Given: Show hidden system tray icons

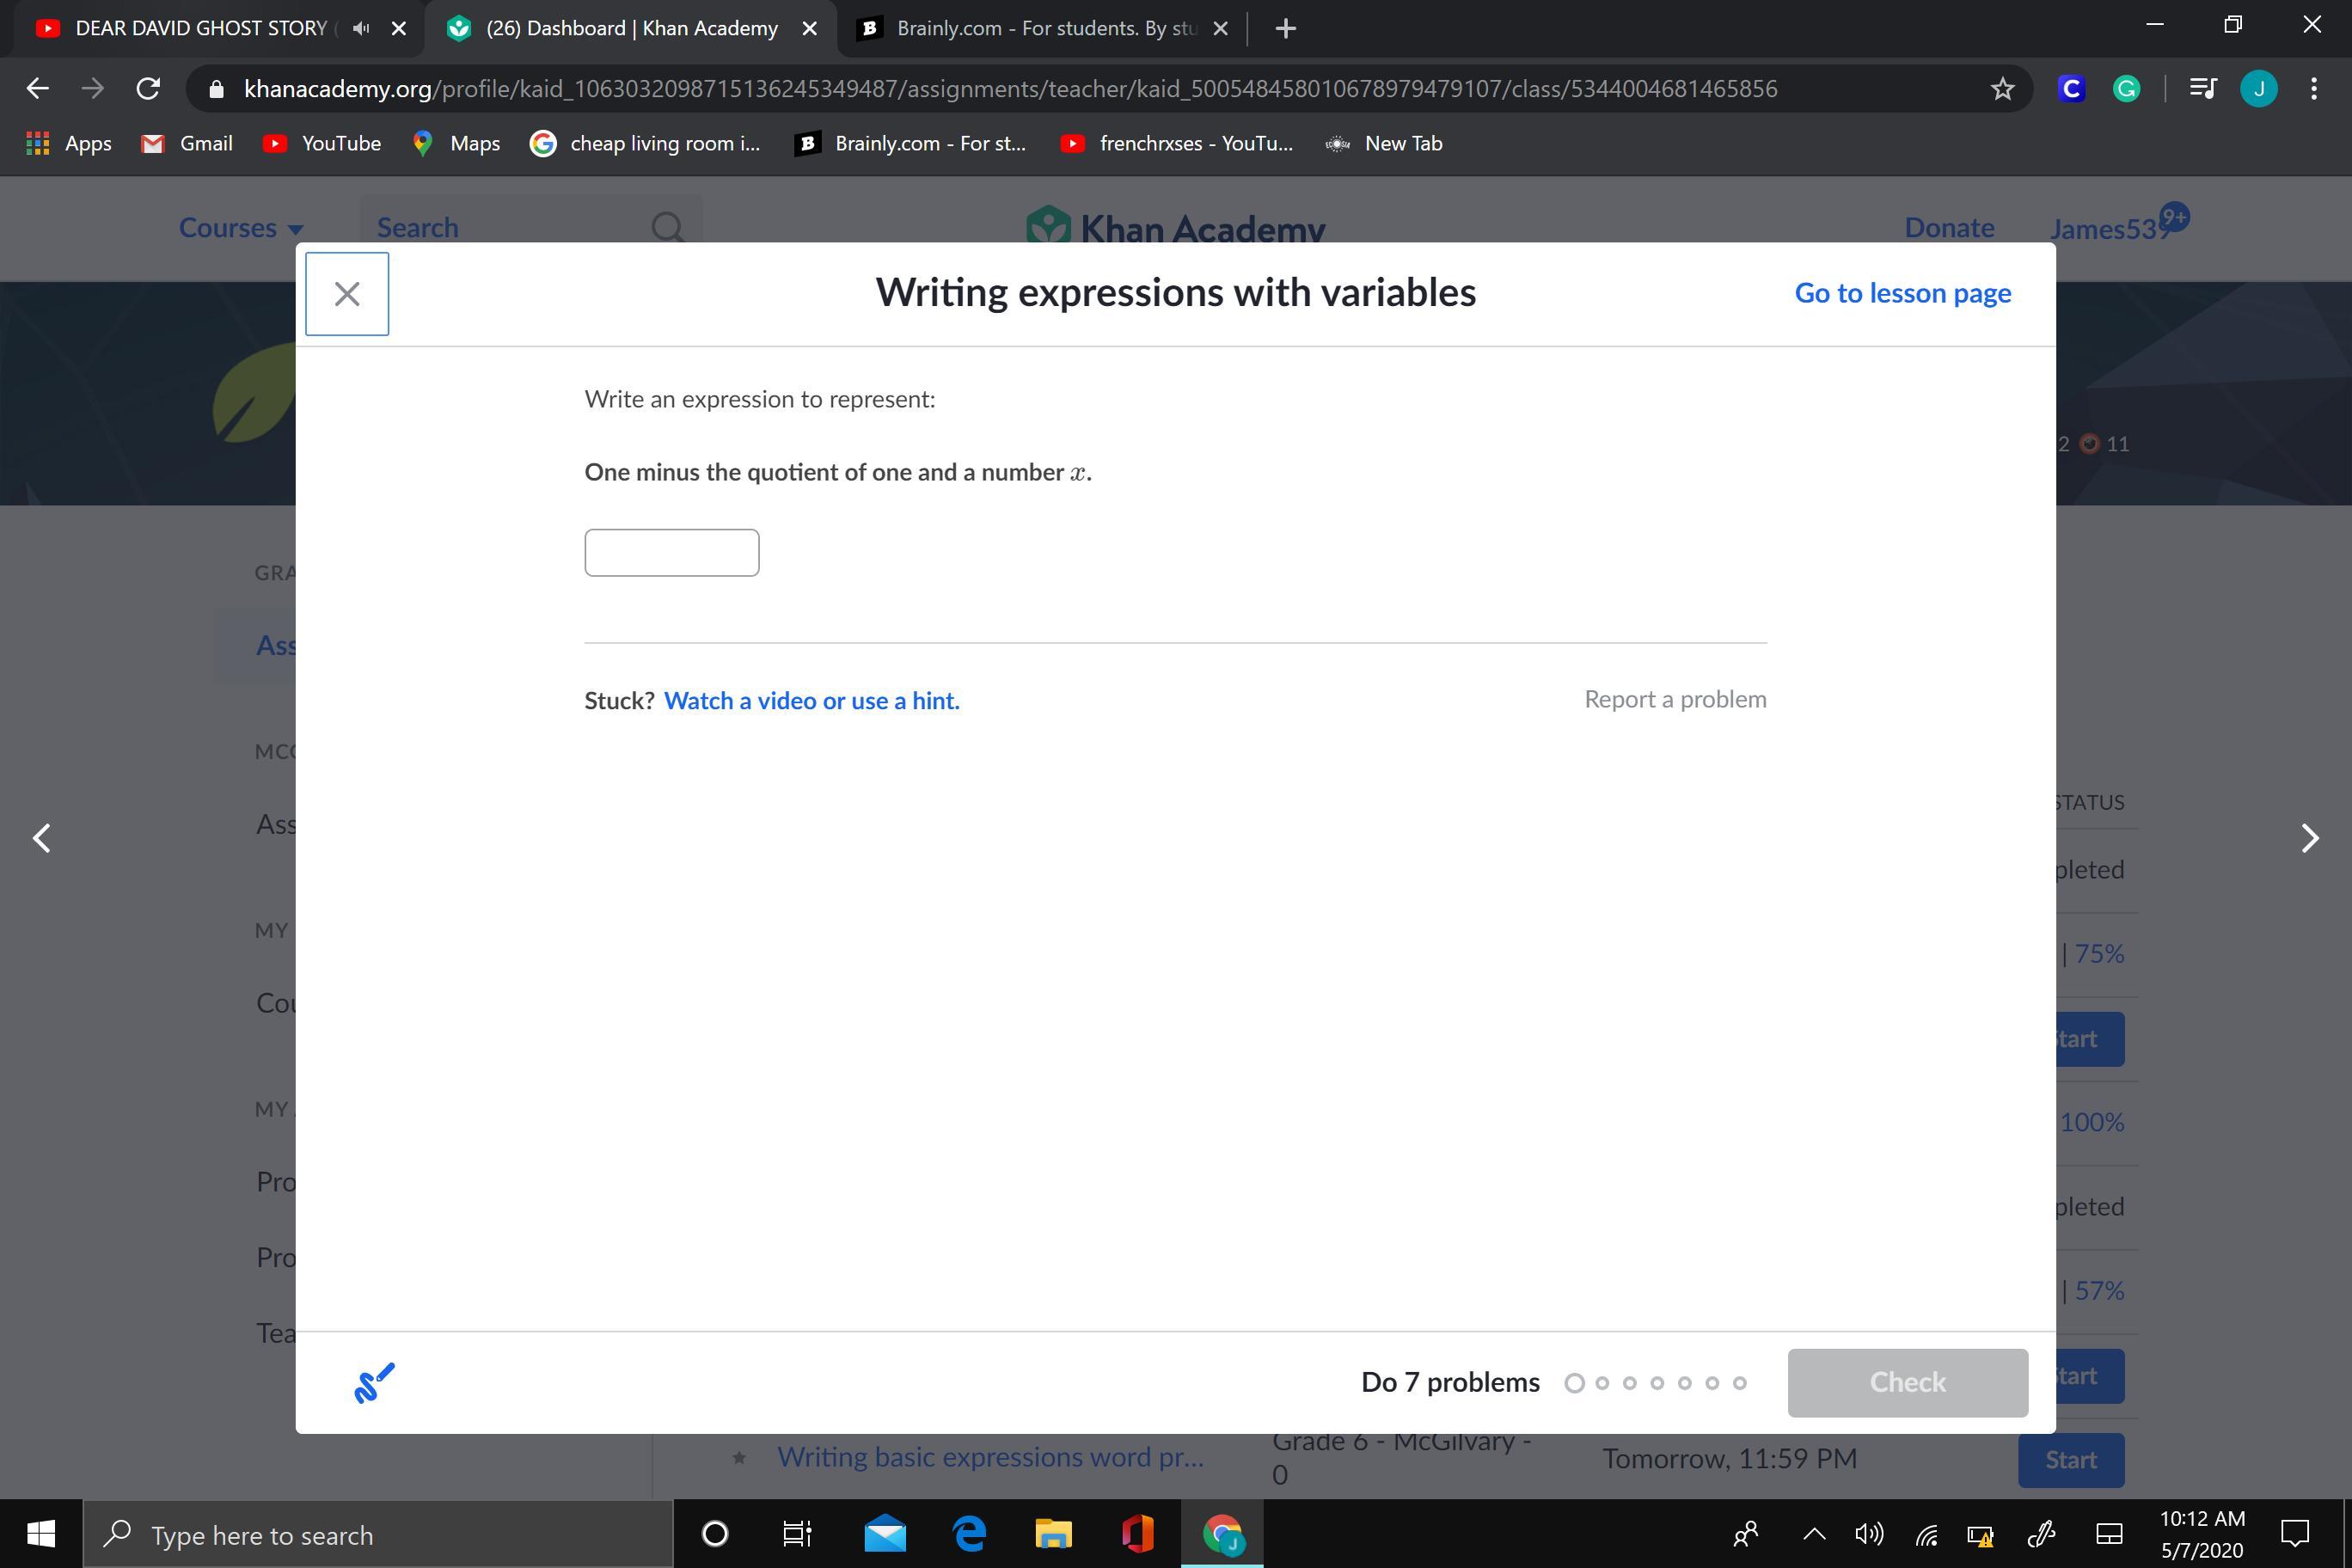Looking at the screenshot, I should pos(1813,1534).
